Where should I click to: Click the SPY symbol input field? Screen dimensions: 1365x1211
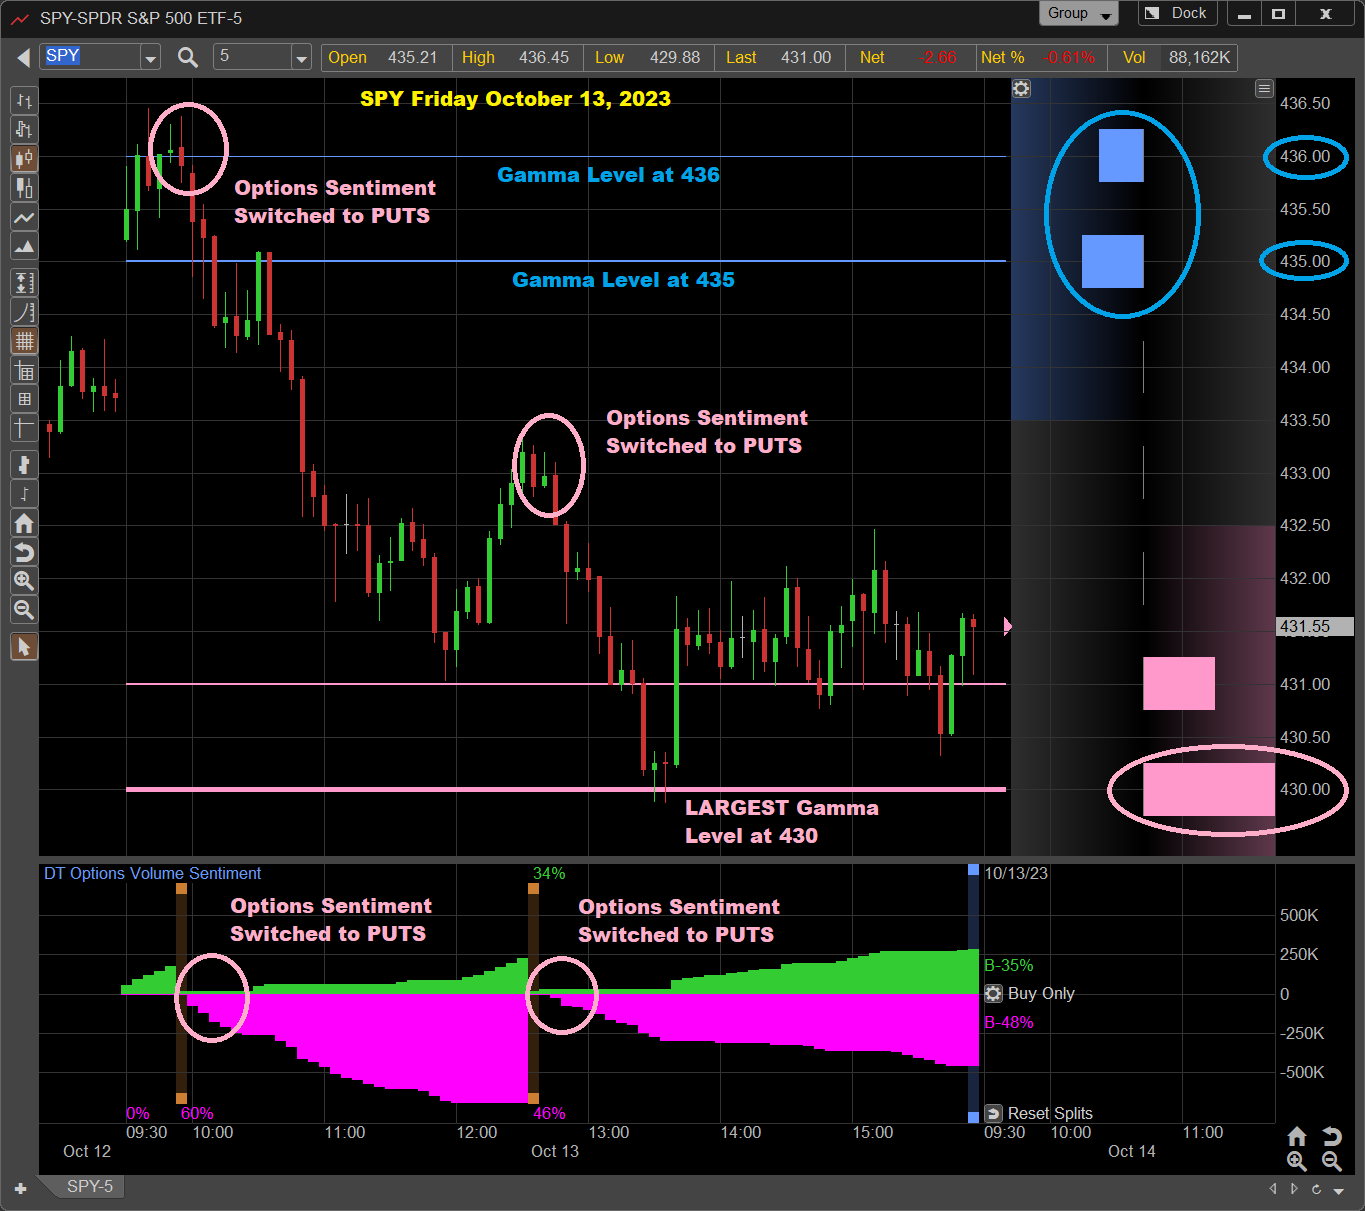[91, 57]
